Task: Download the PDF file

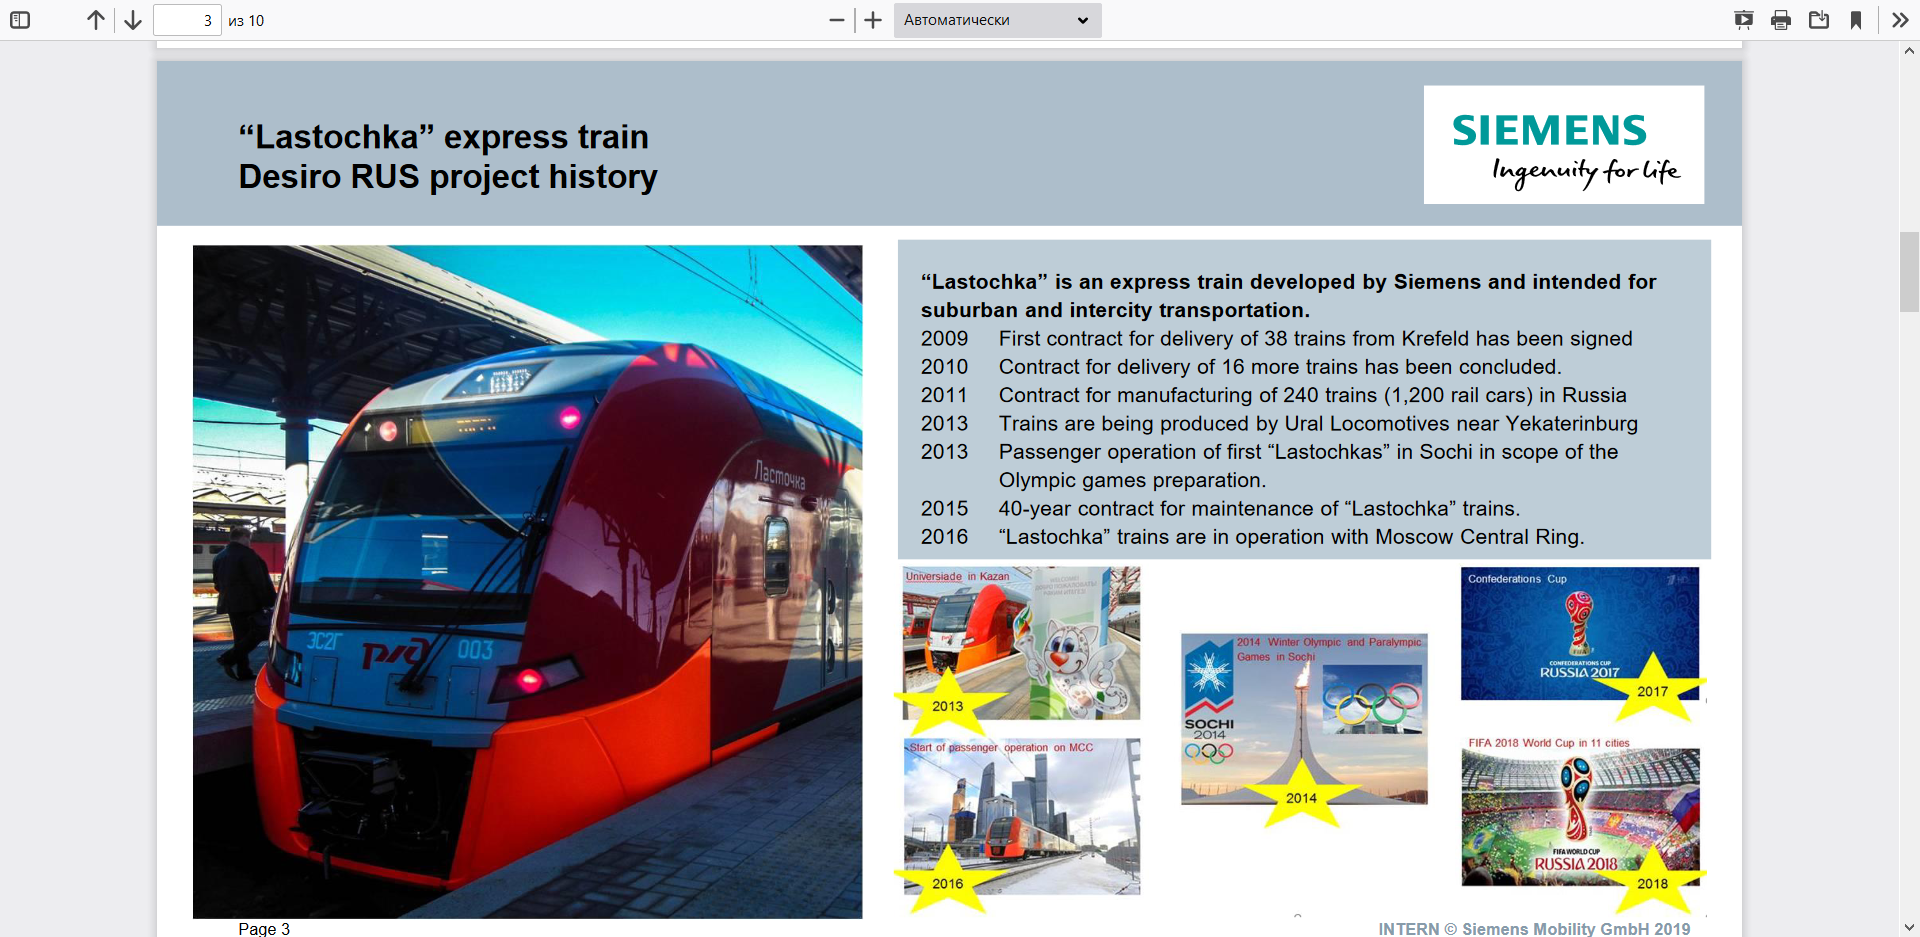Action: [1819, 20]
